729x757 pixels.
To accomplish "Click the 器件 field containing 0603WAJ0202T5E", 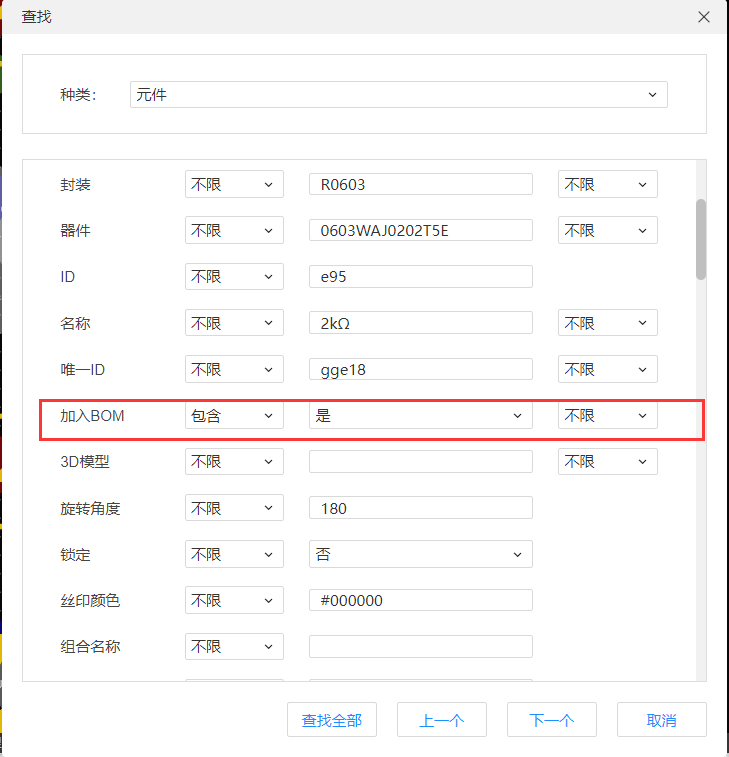I will pyautogui.click(x=420, y=230).
